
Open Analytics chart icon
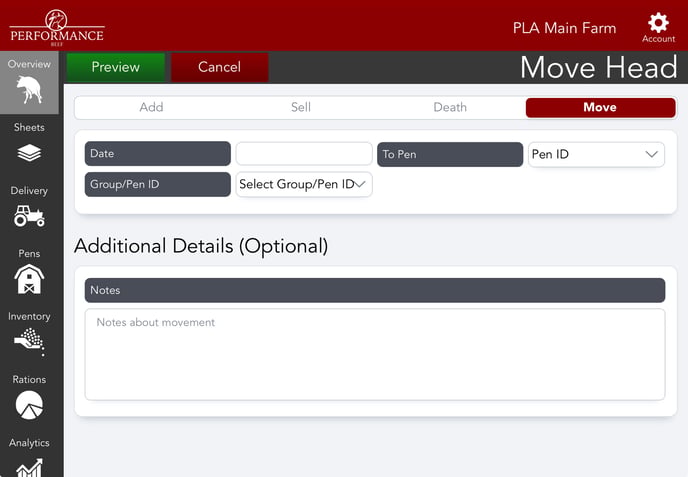(29, 465)
